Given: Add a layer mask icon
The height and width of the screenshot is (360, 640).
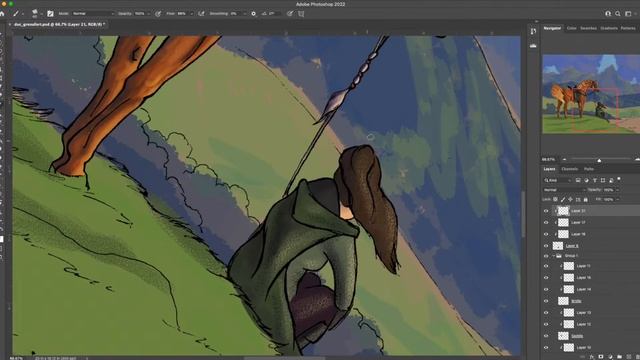Looking at the screenshot, I should pyautogui.click(x=601, y=357).
